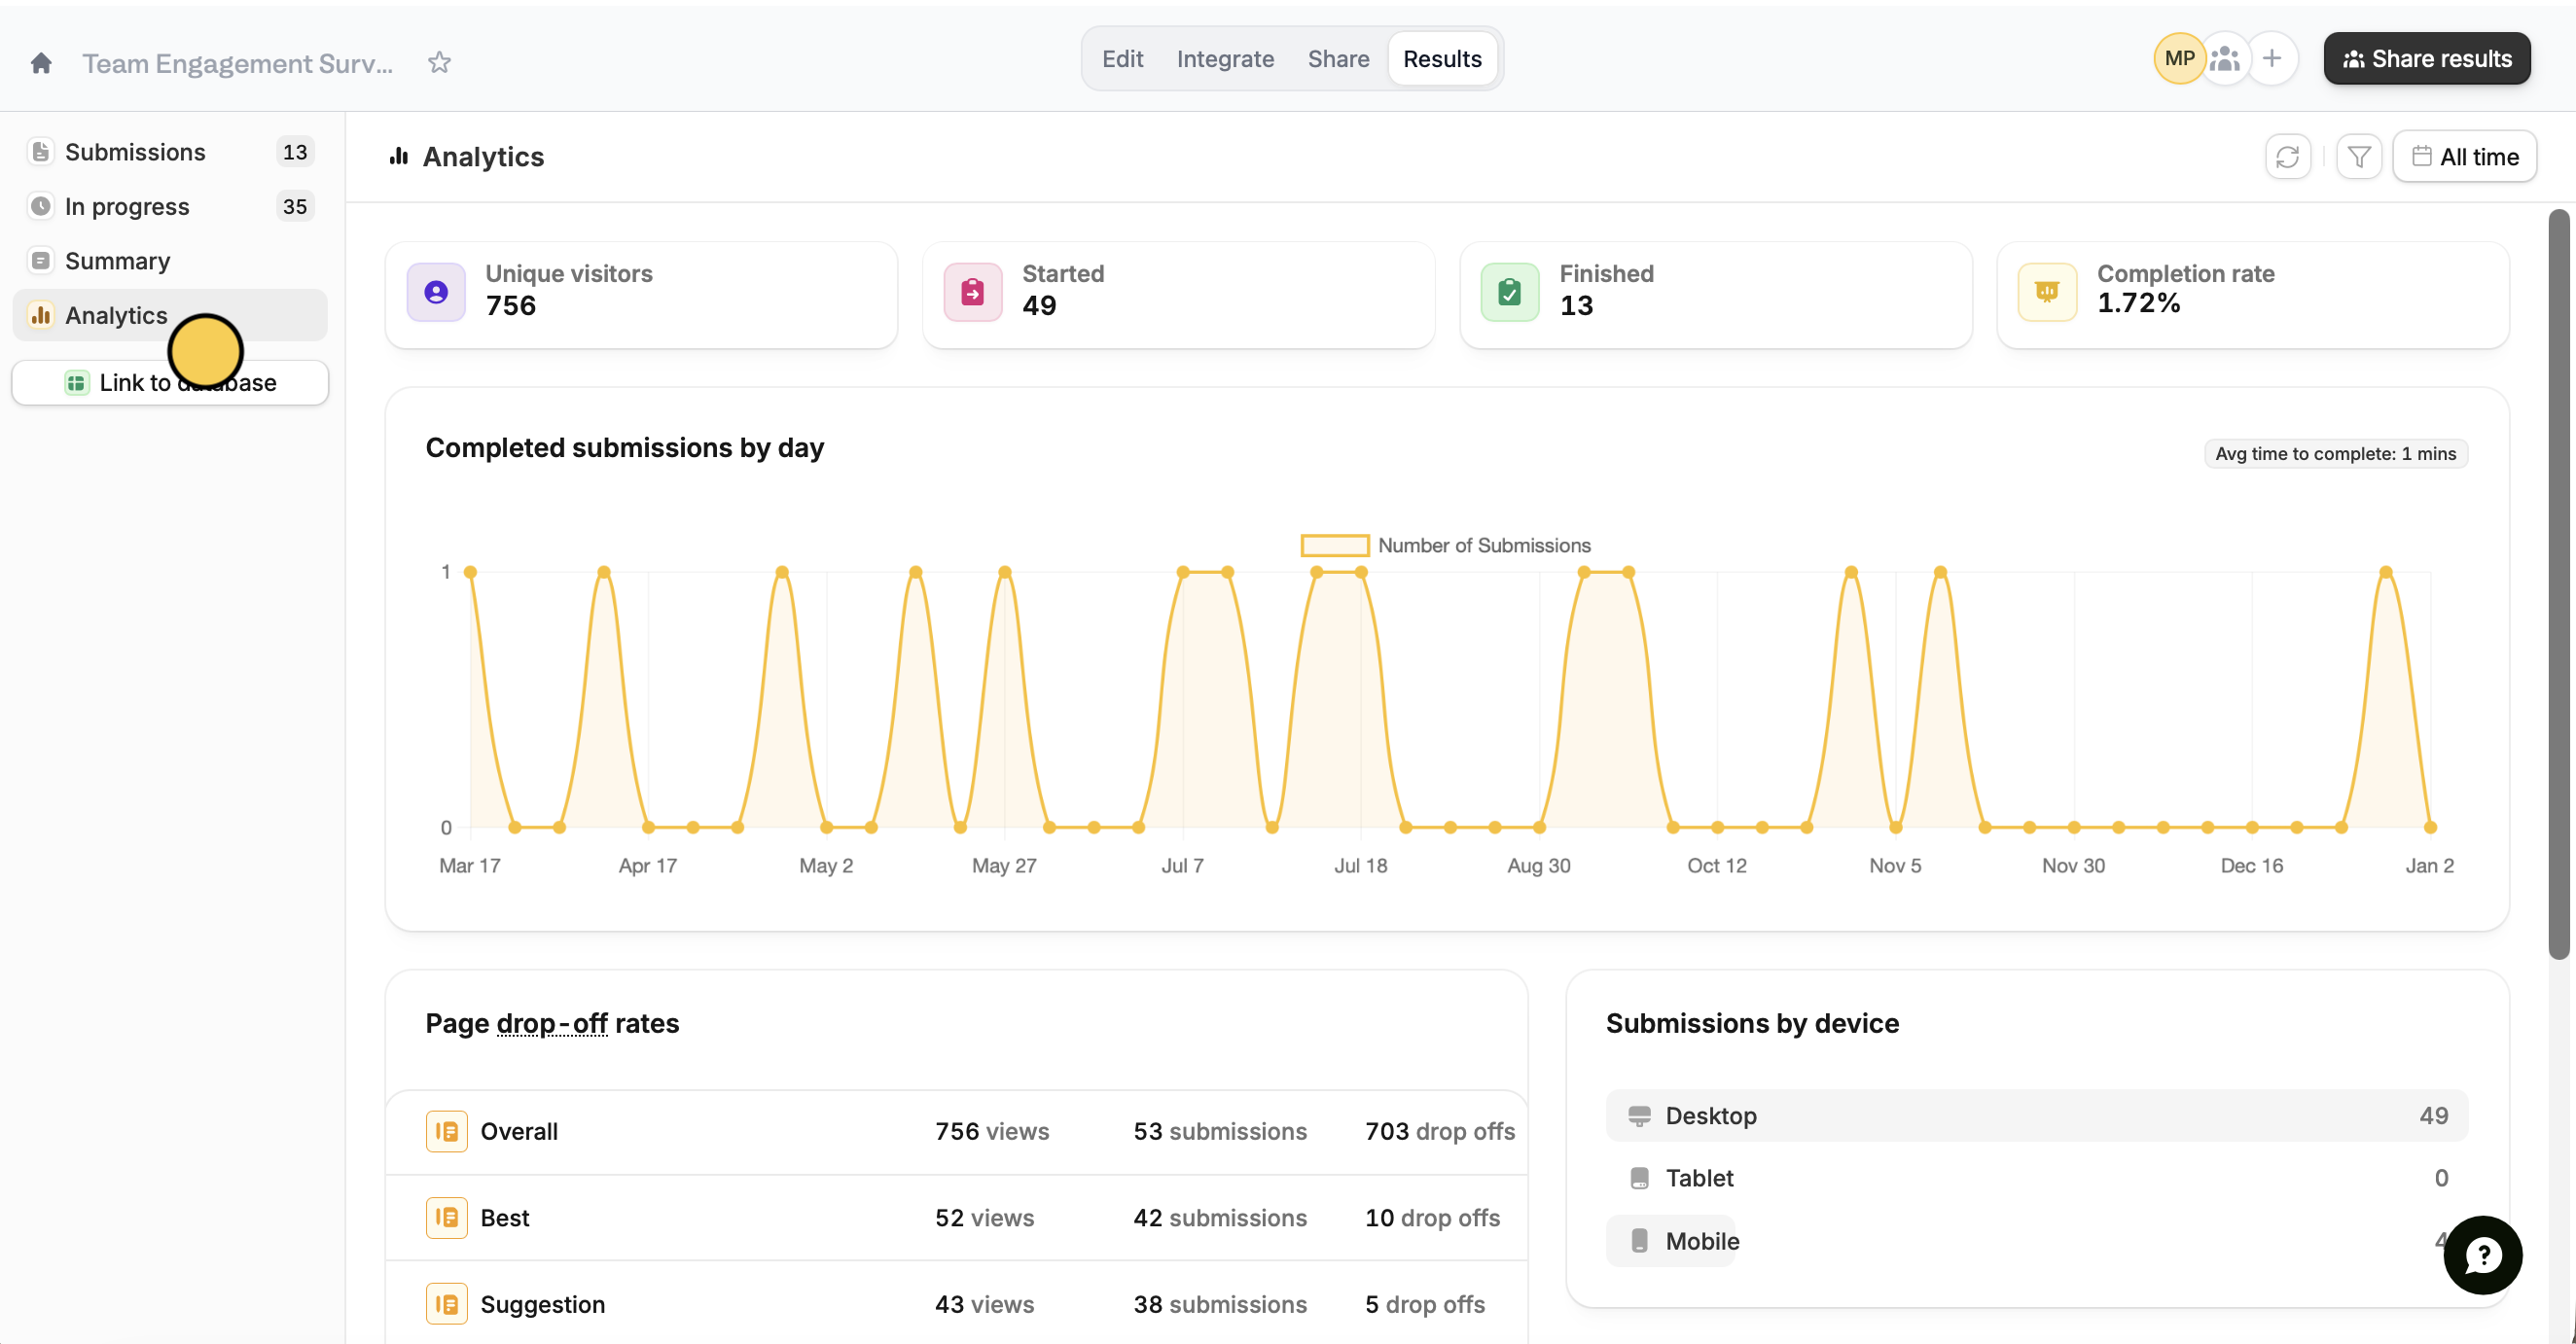This screenshot has width=2576, height=1344.
Task: Click the plus icon to add a member
Action: coord(2272,59)
